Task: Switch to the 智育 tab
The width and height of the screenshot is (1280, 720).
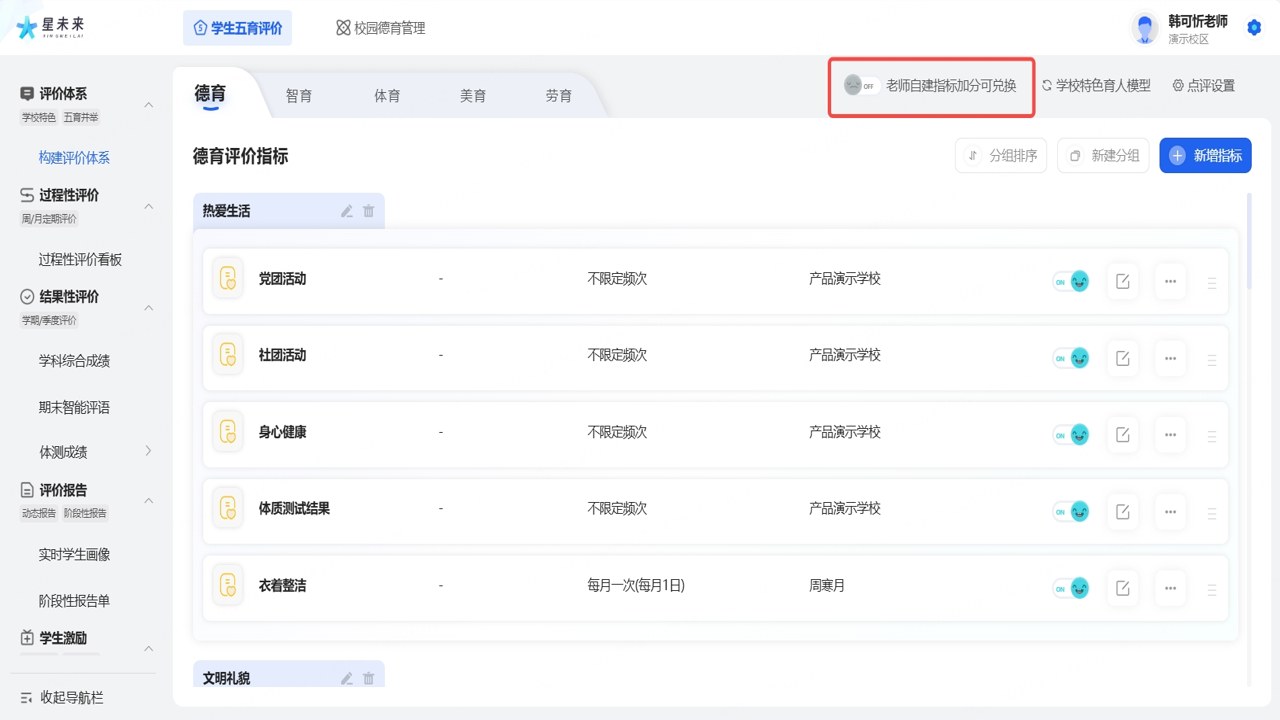Action: pos(299,96)
